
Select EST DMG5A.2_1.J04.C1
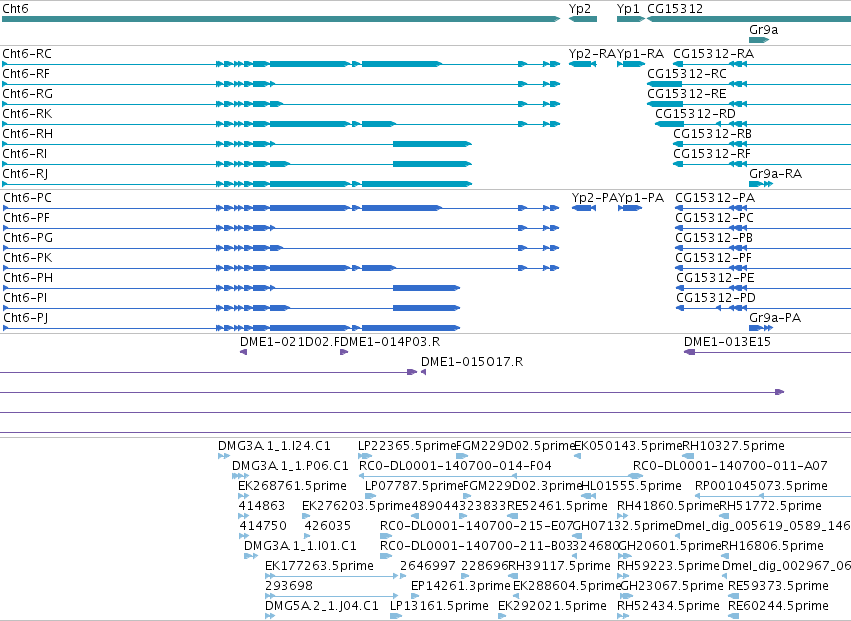click(x=321, y=606)
